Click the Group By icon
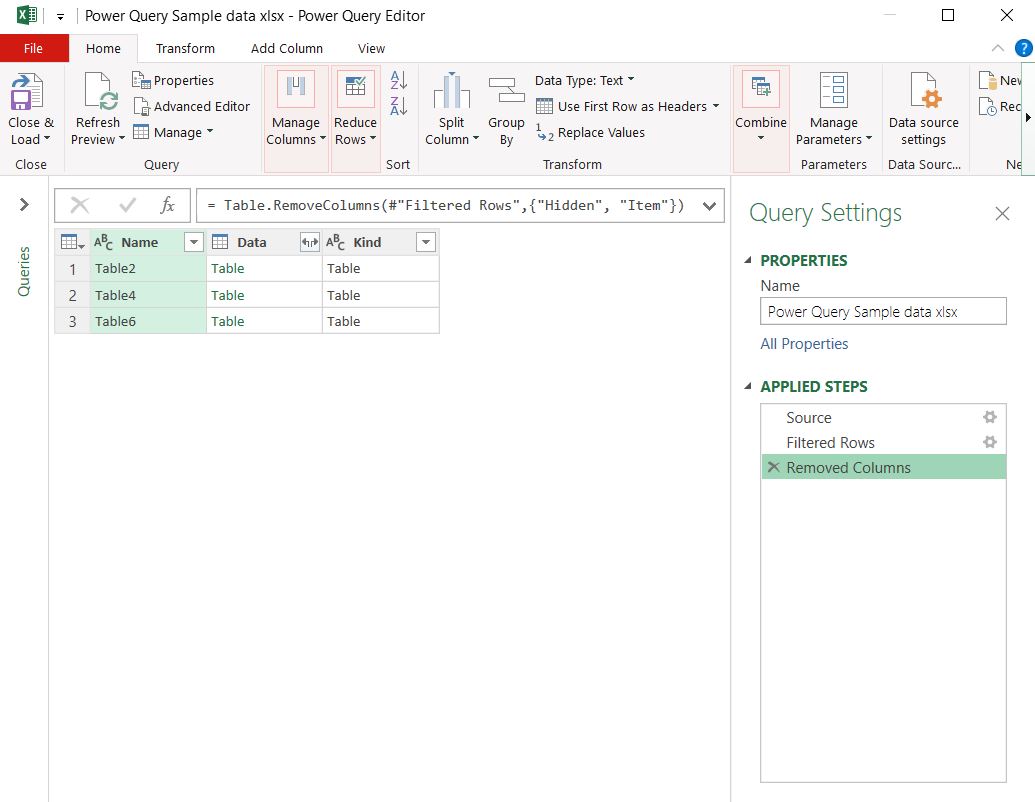Image resolution: width=1035 pixels, height=802 pixels. click(506, 90)
